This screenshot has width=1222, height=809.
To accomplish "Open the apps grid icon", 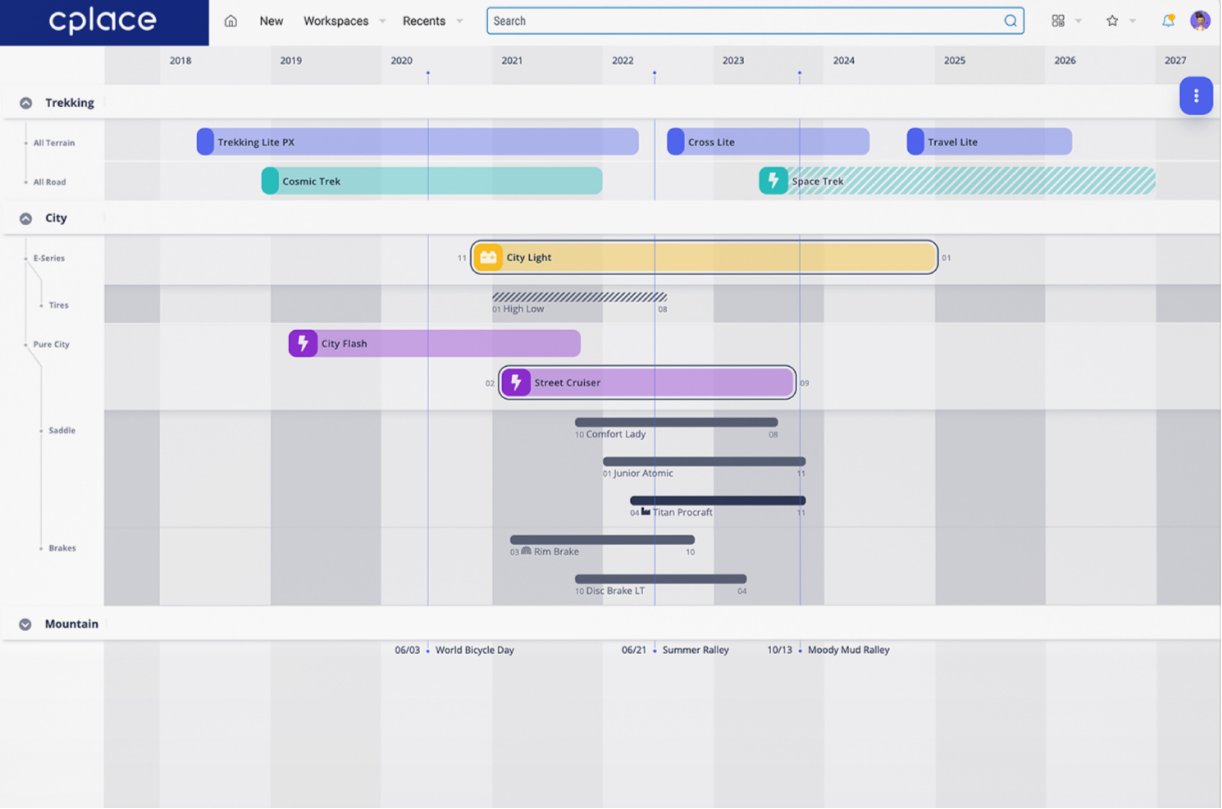I will click(1058, 21).
